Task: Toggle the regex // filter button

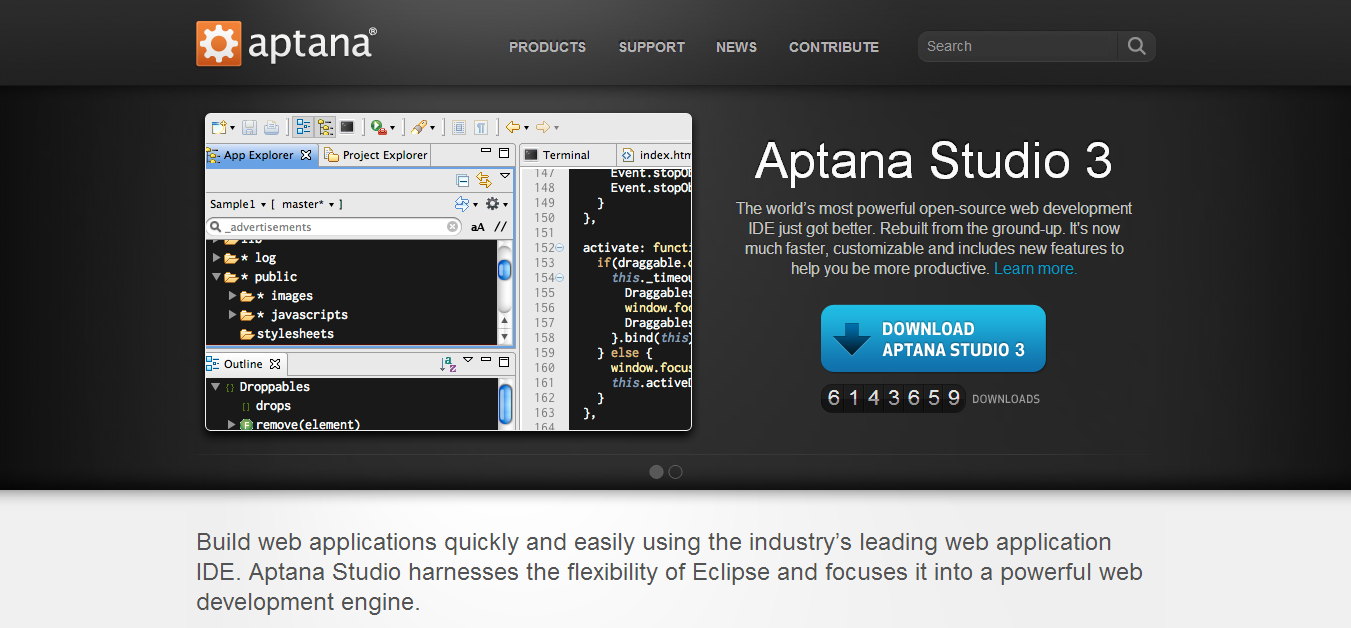Action: point(500,227)
